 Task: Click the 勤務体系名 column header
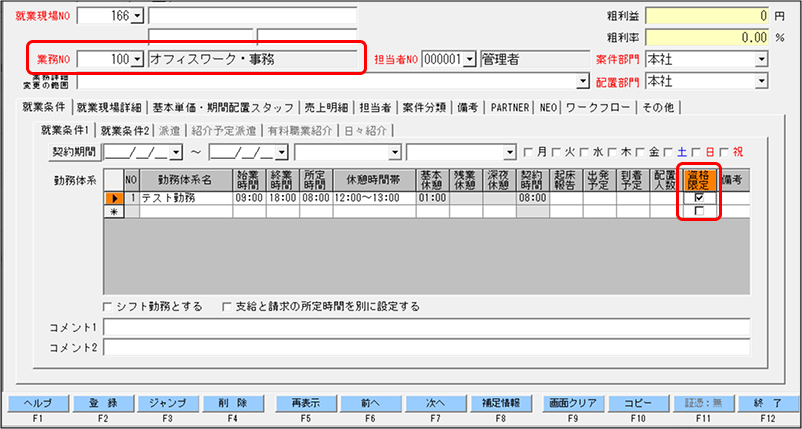click(186, 180)
